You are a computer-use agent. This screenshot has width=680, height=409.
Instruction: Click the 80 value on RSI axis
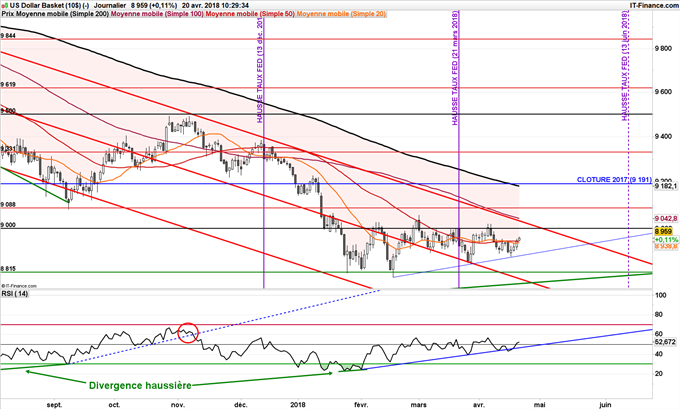[x=659, y=315]
